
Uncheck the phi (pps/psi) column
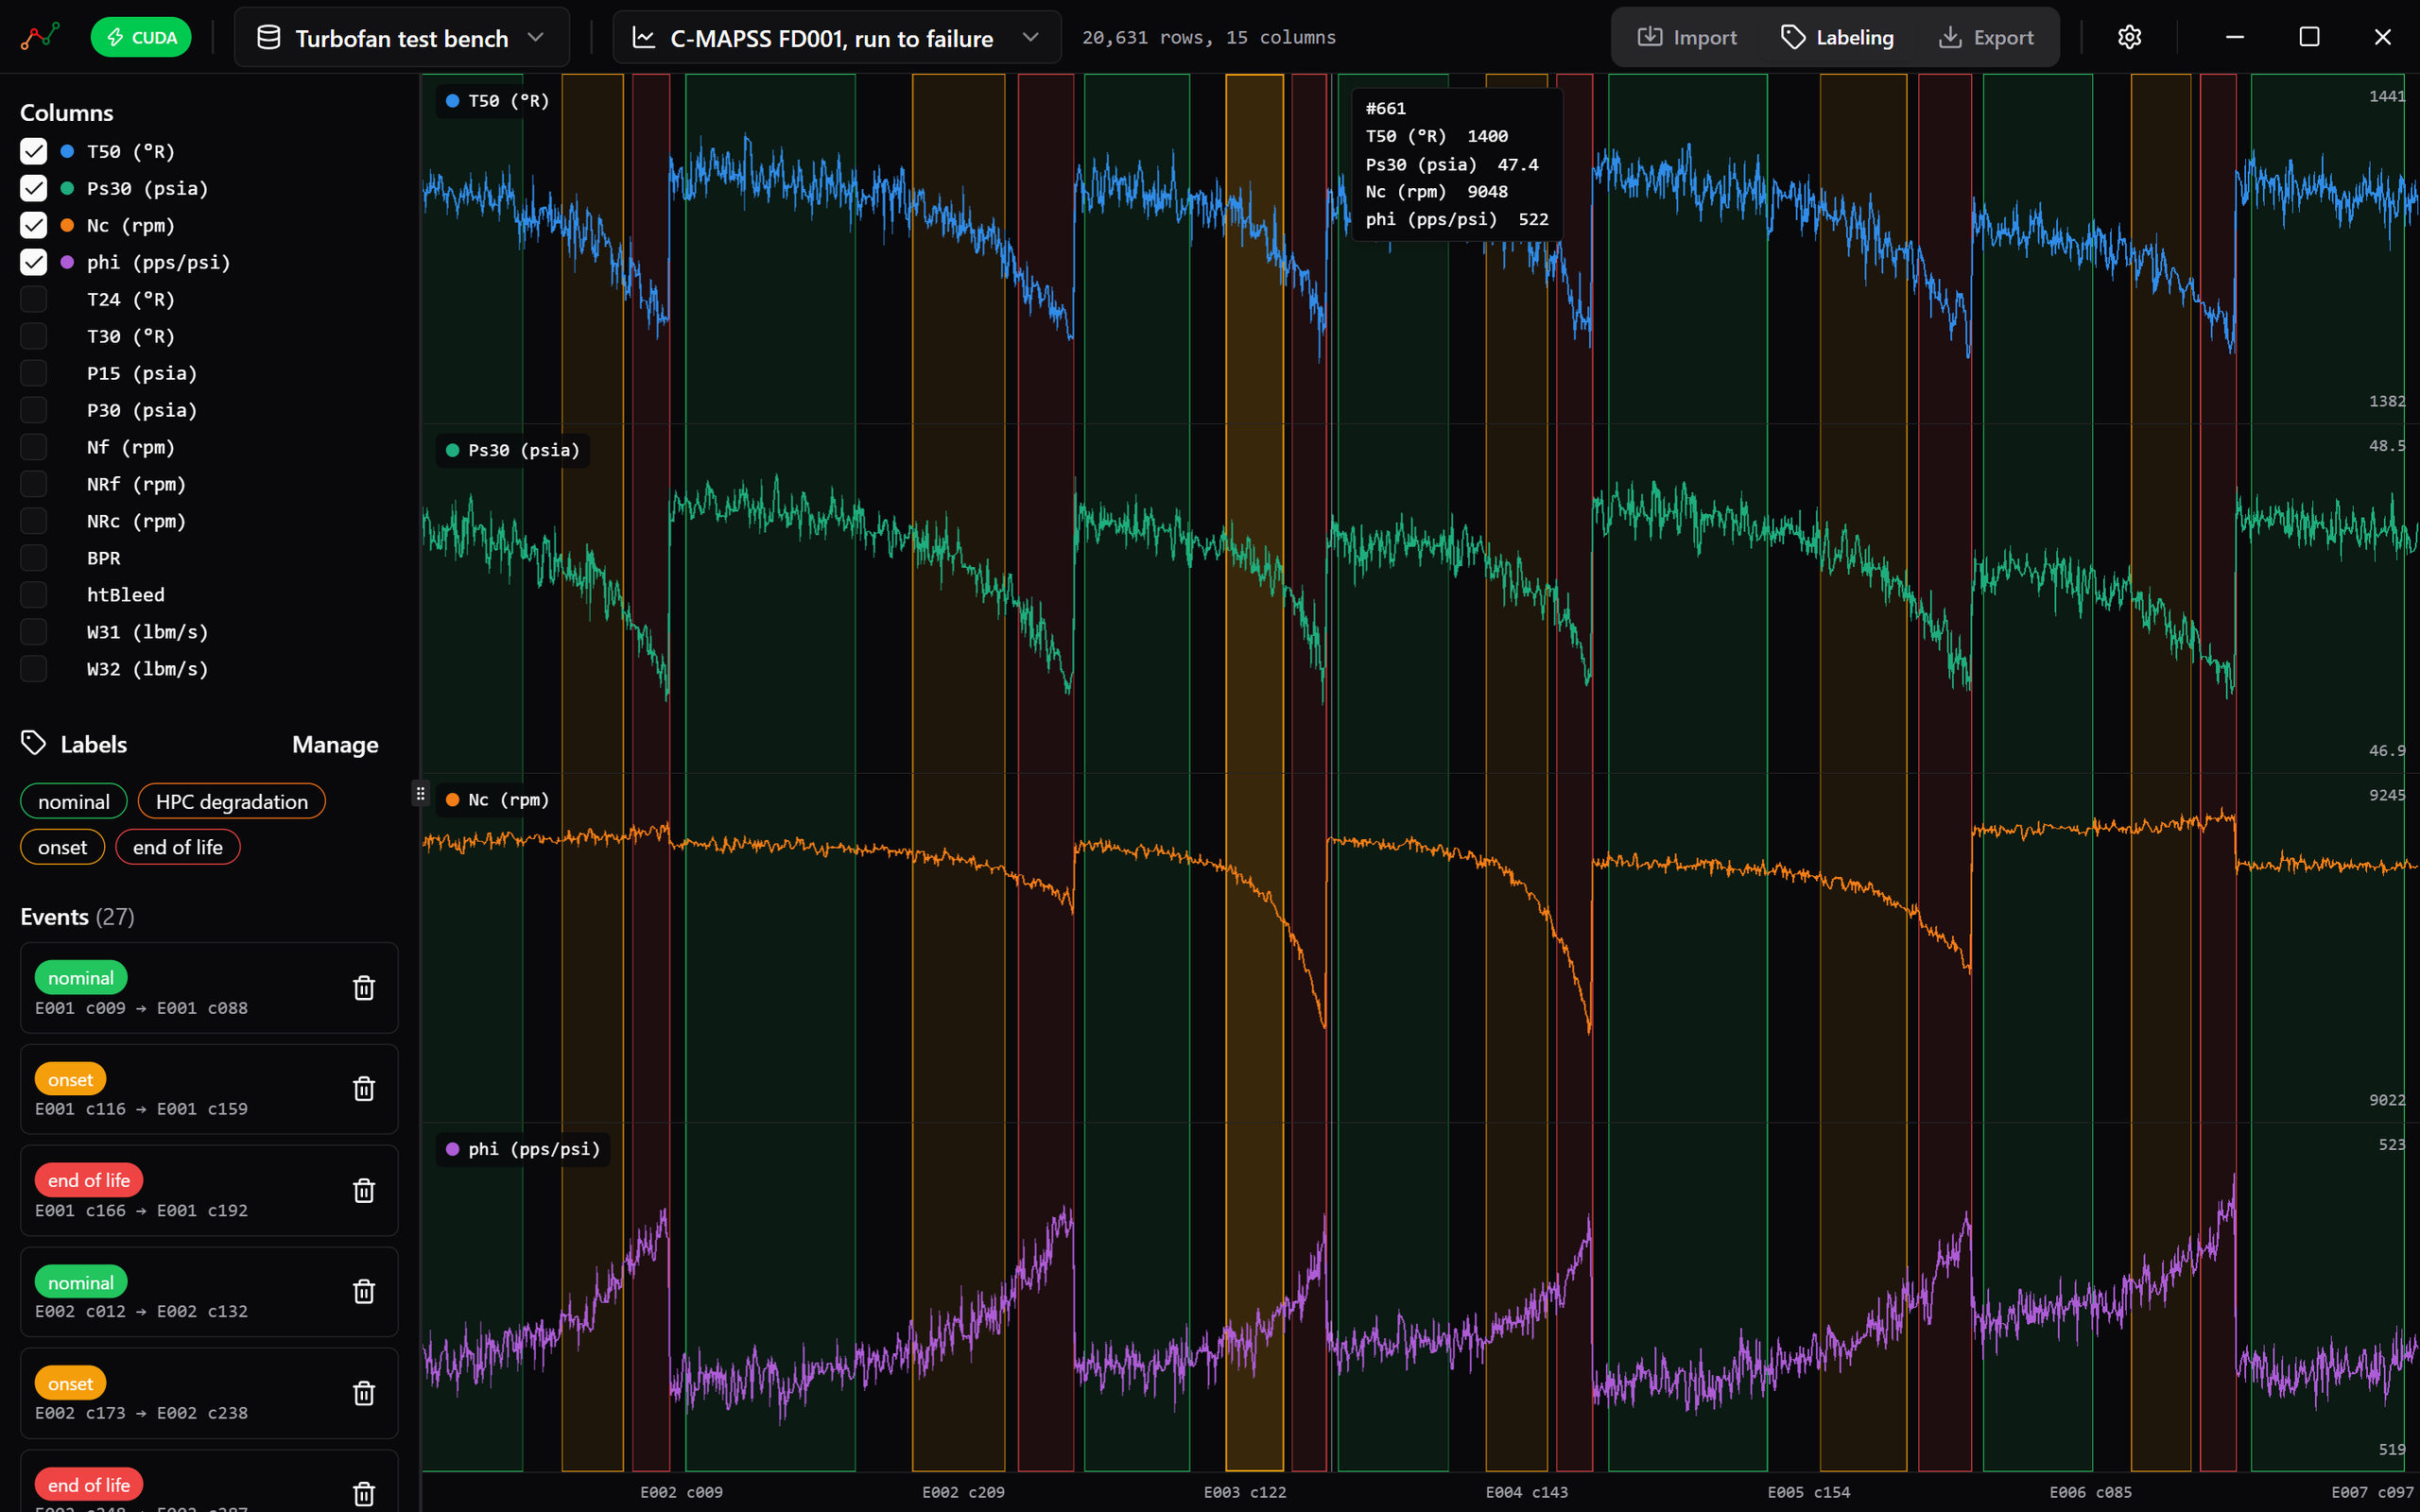point(34,262)
